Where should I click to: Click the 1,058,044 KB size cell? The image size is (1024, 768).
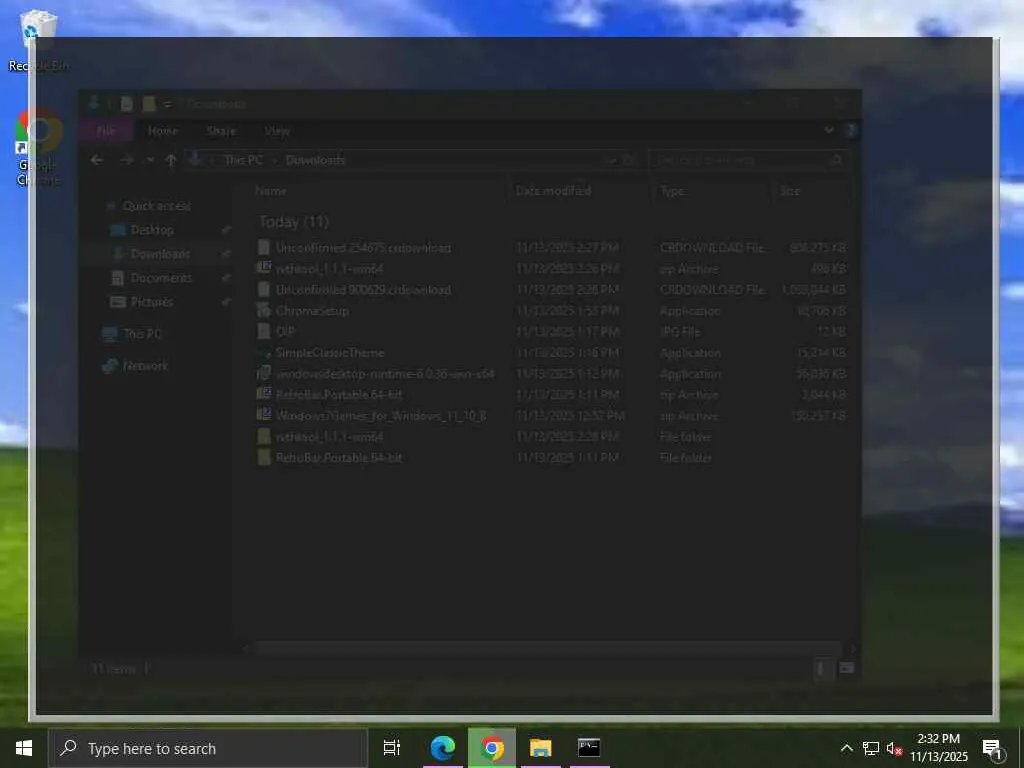[x=814, y=289]
